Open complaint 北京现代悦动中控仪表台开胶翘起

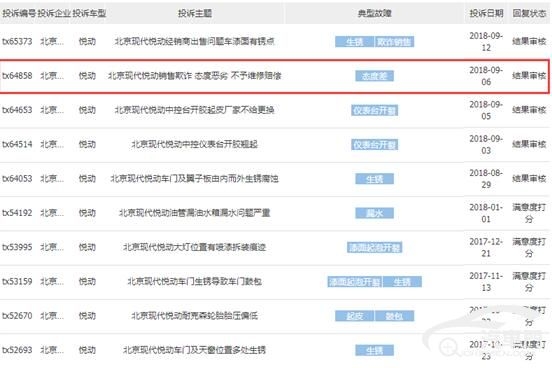coord(195,144)
